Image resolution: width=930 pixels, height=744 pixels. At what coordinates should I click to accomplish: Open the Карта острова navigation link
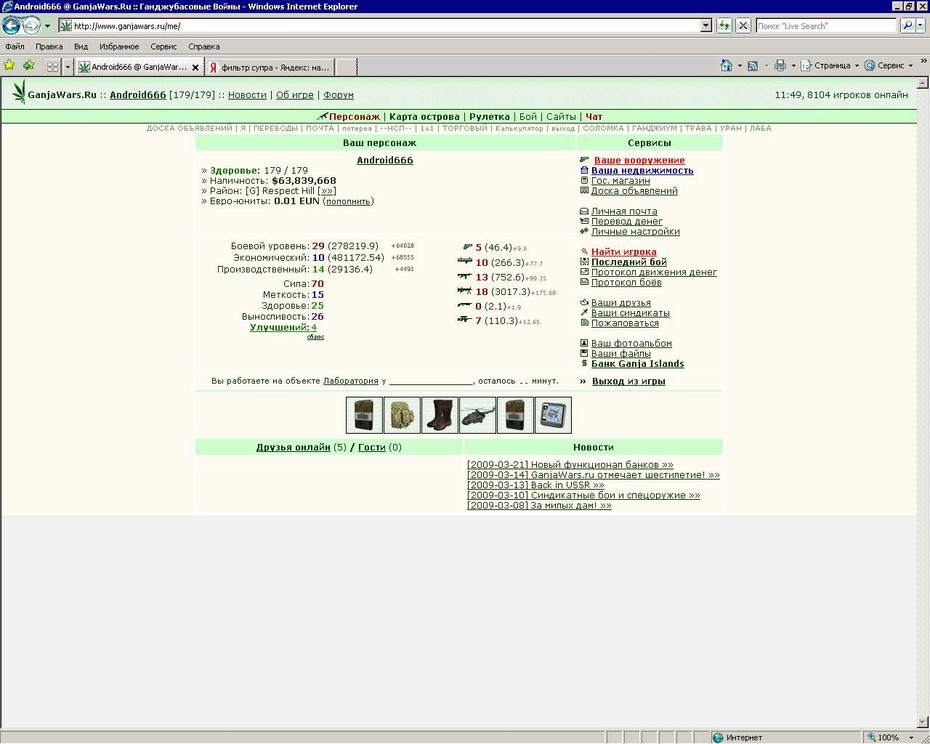click(424, 117)
